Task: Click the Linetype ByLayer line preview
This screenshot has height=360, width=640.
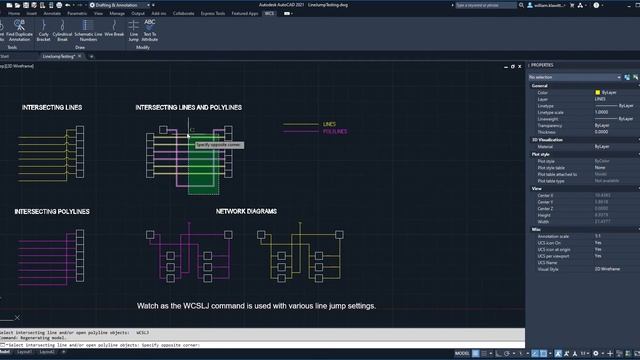Action: pos(606,106)
